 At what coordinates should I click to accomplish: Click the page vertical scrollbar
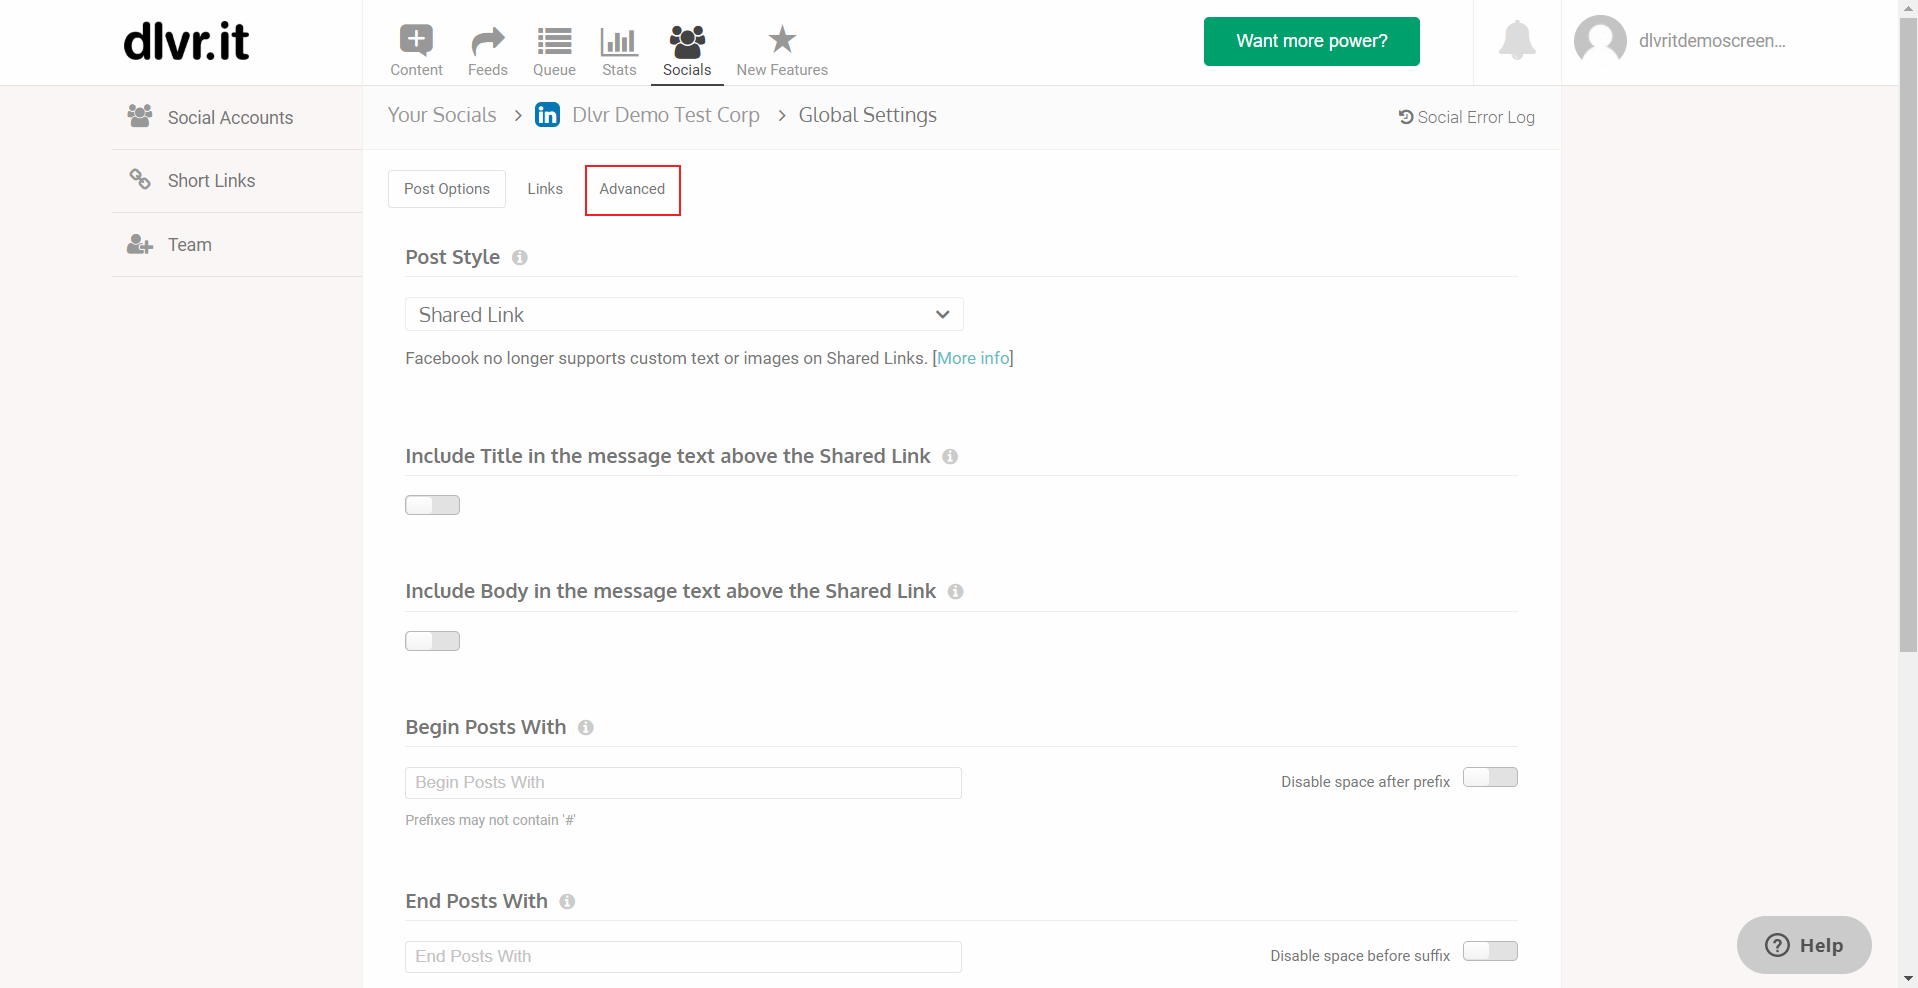pos(1908,335)
